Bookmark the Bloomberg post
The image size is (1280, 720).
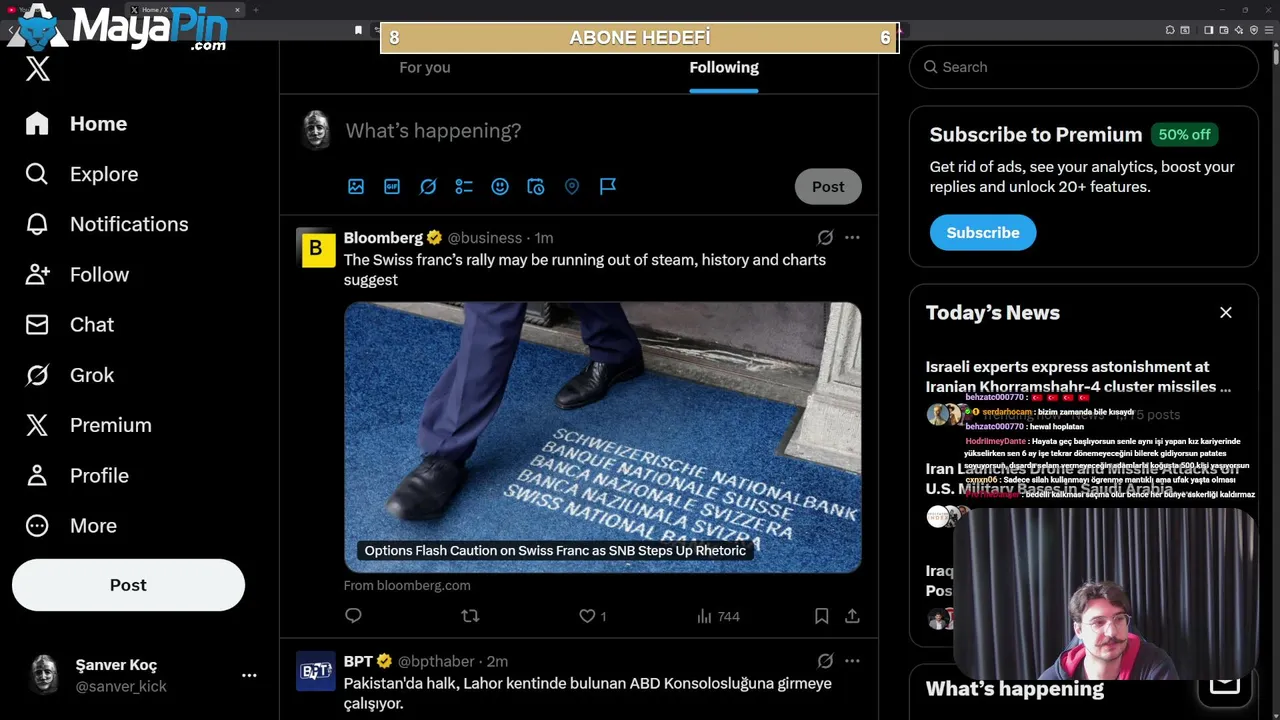click(x=821, y=616)
